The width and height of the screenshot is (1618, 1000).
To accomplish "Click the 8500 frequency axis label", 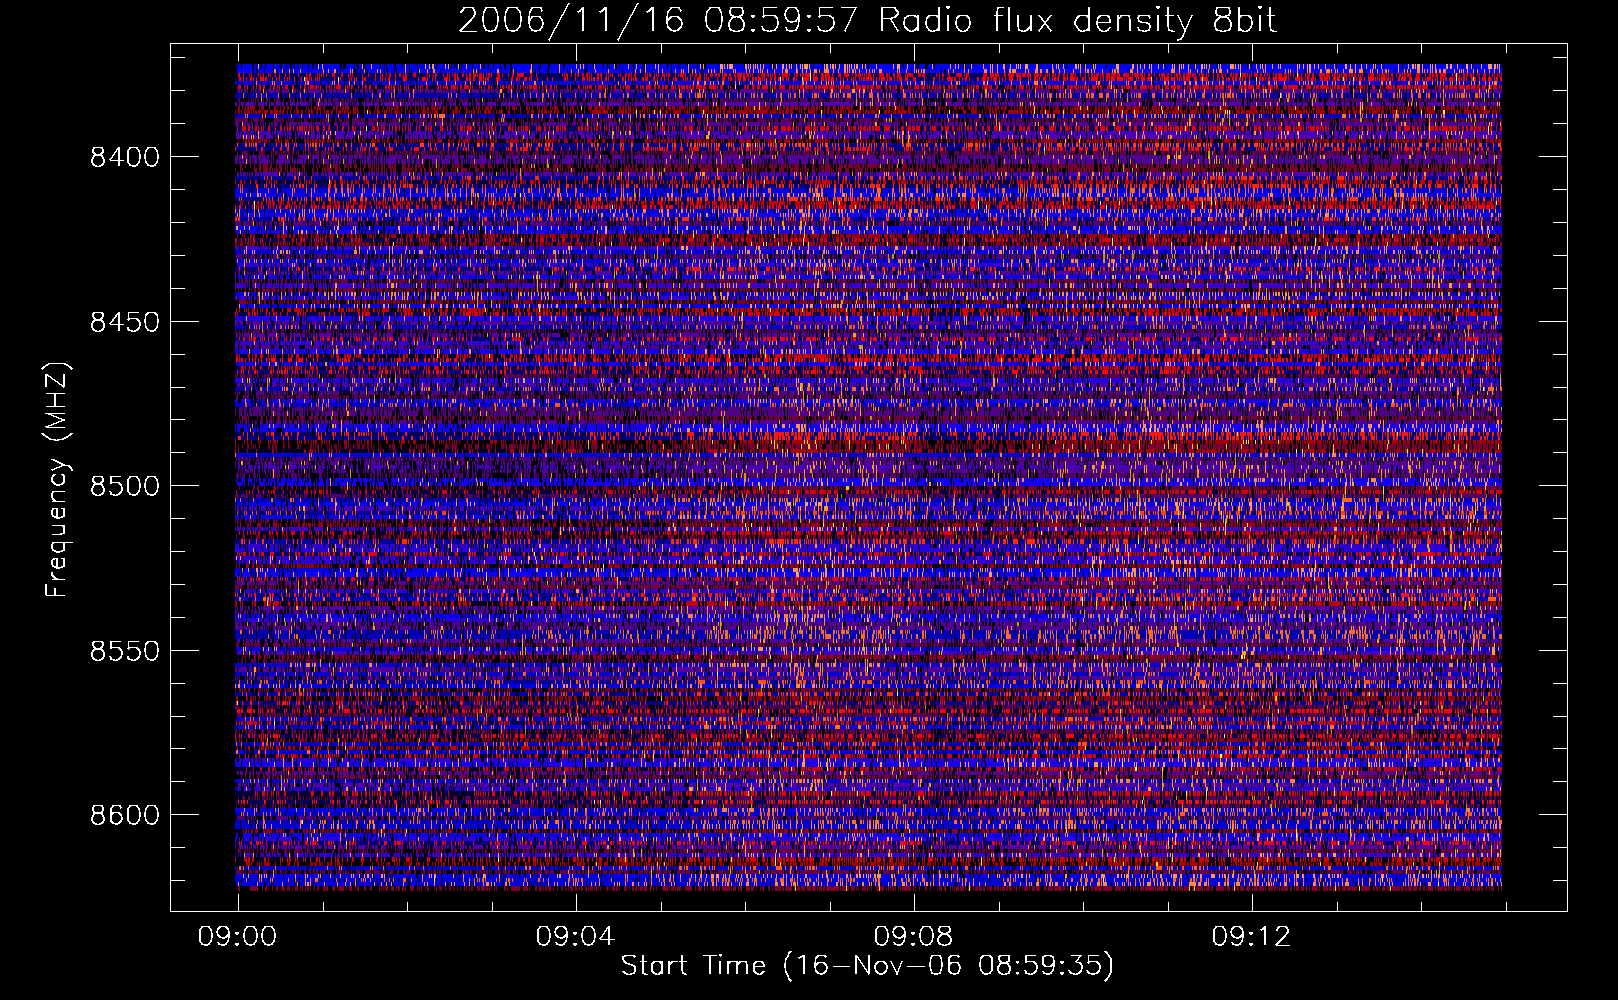I will click(x=125, y=486).
